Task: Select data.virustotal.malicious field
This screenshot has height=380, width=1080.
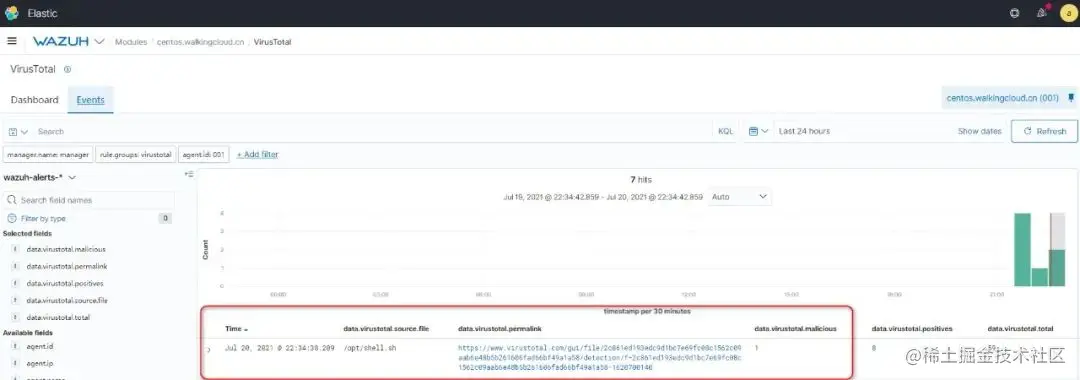Action: click(66, 249)
